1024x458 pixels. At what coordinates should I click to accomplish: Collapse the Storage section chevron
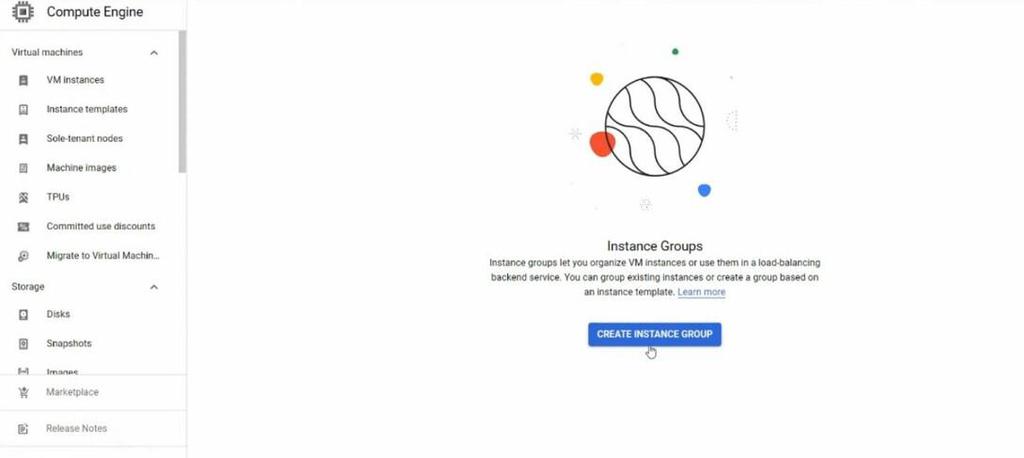click(x=154, y=287)
